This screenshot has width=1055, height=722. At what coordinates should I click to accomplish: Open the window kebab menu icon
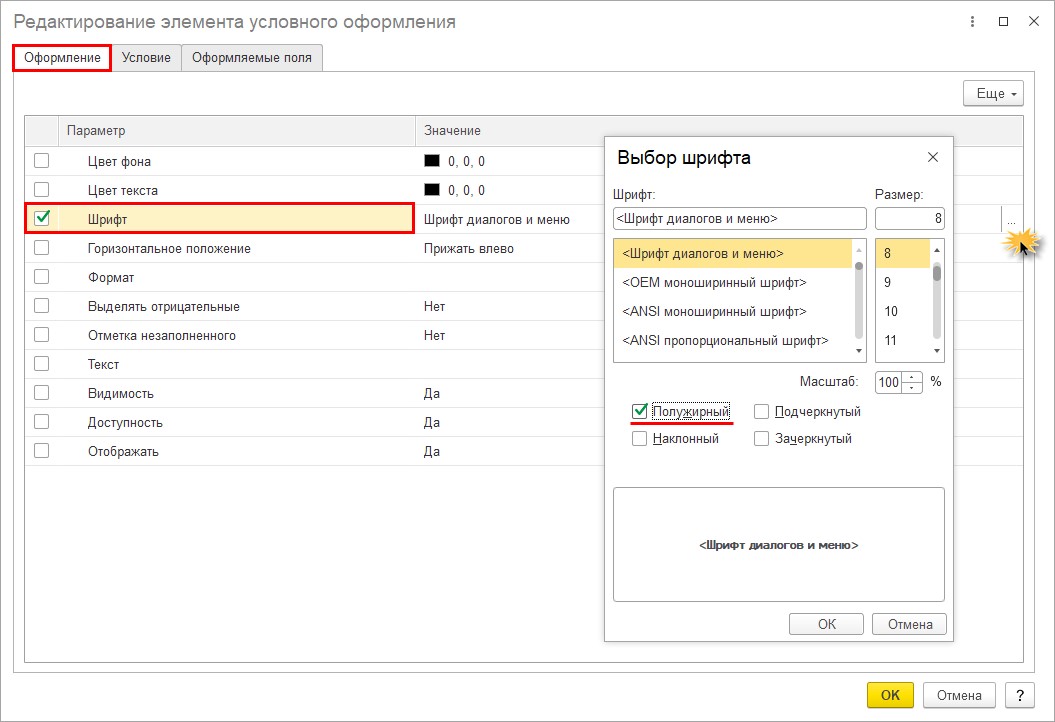tap(971, 21)
